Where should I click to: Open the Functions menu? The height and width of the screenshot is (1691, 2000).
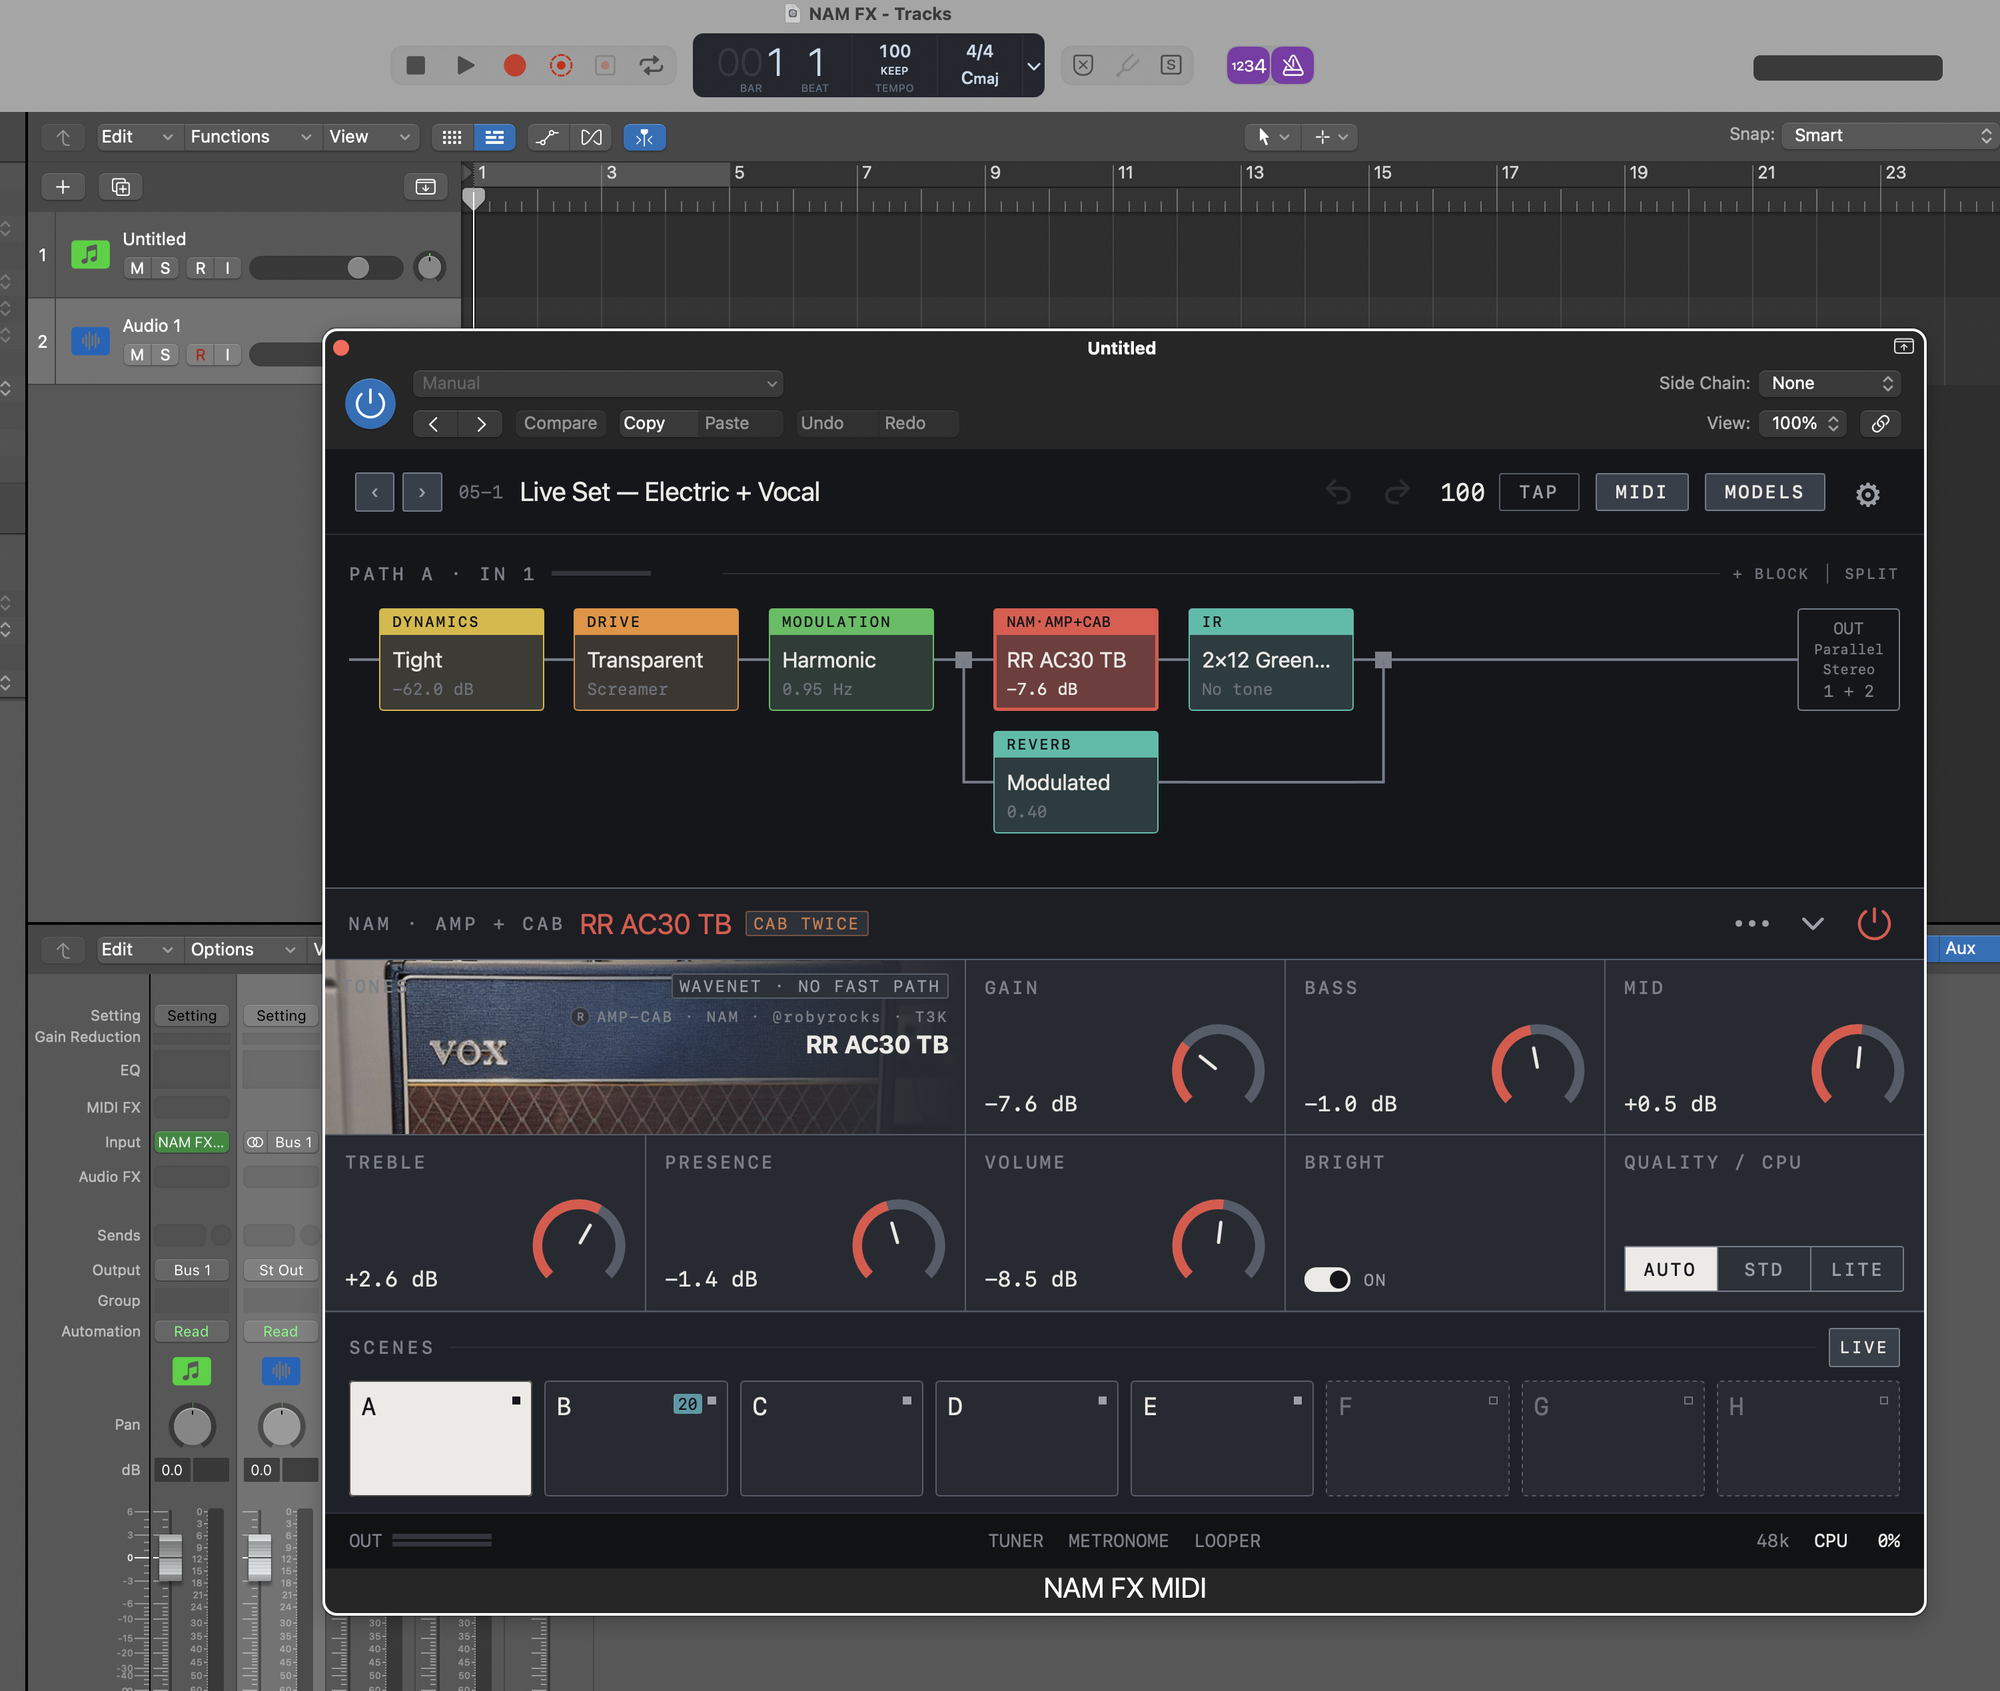point(250,137)
